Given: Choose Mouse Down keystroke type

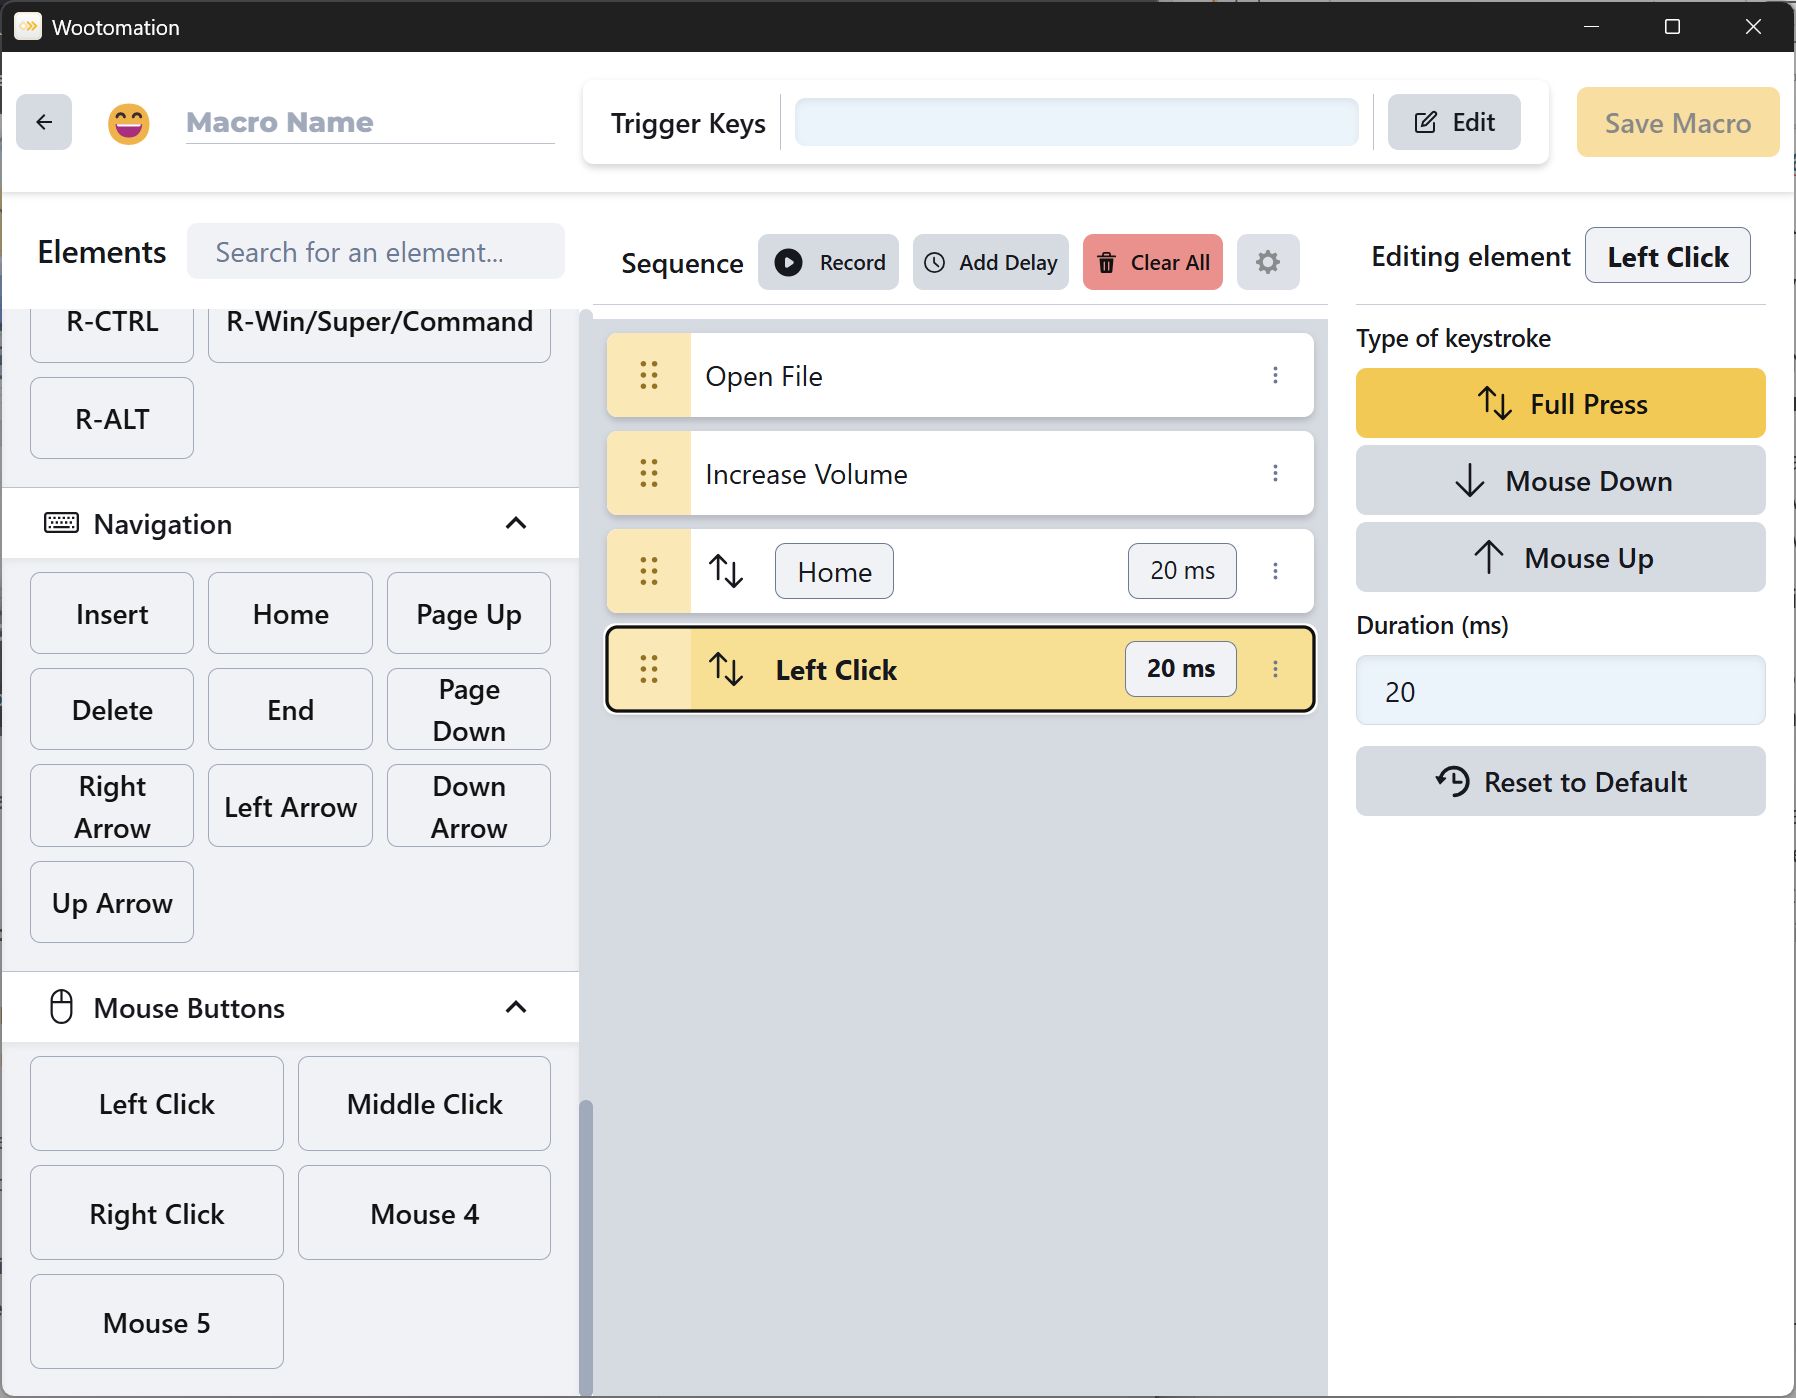Looking at the screenshot, I should (x=1560, y=481).
